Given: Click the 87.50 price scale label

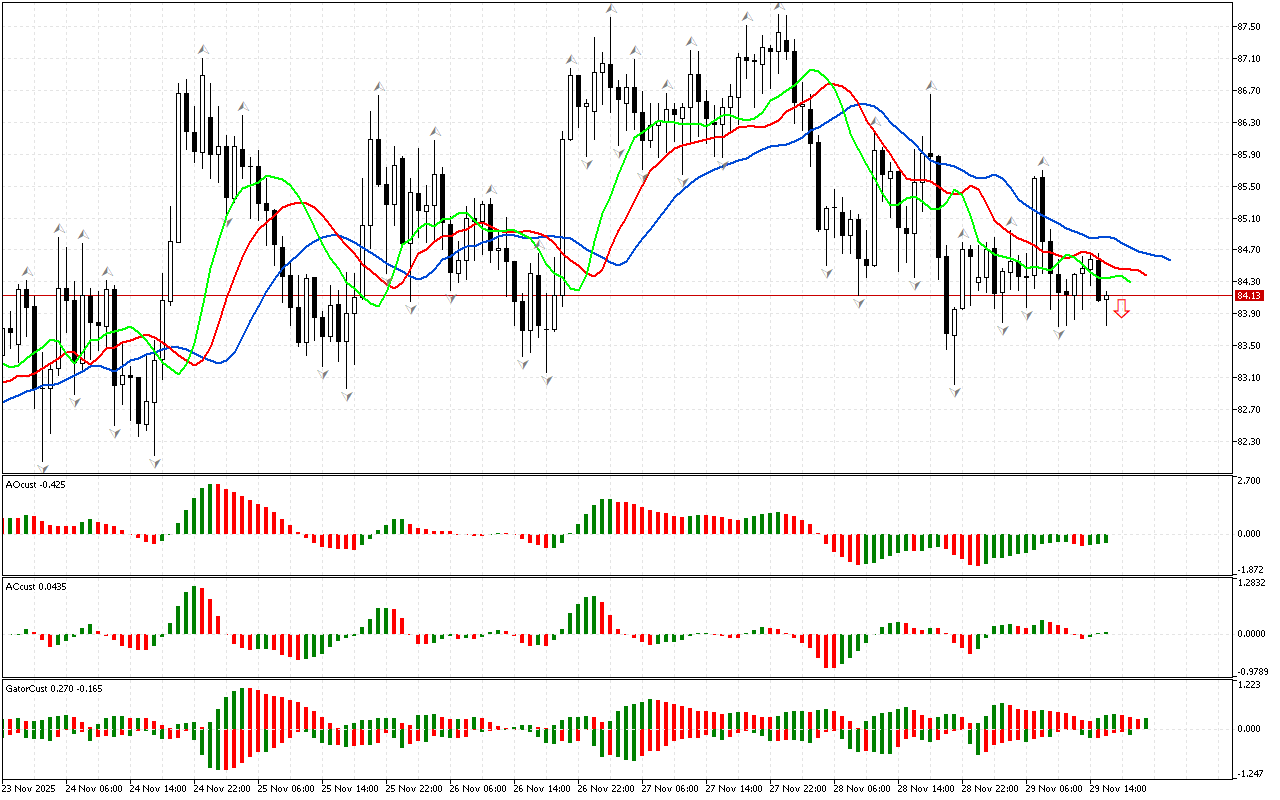Looking at the screenshot, I should pyautogui.click(x=1248, y=27).
